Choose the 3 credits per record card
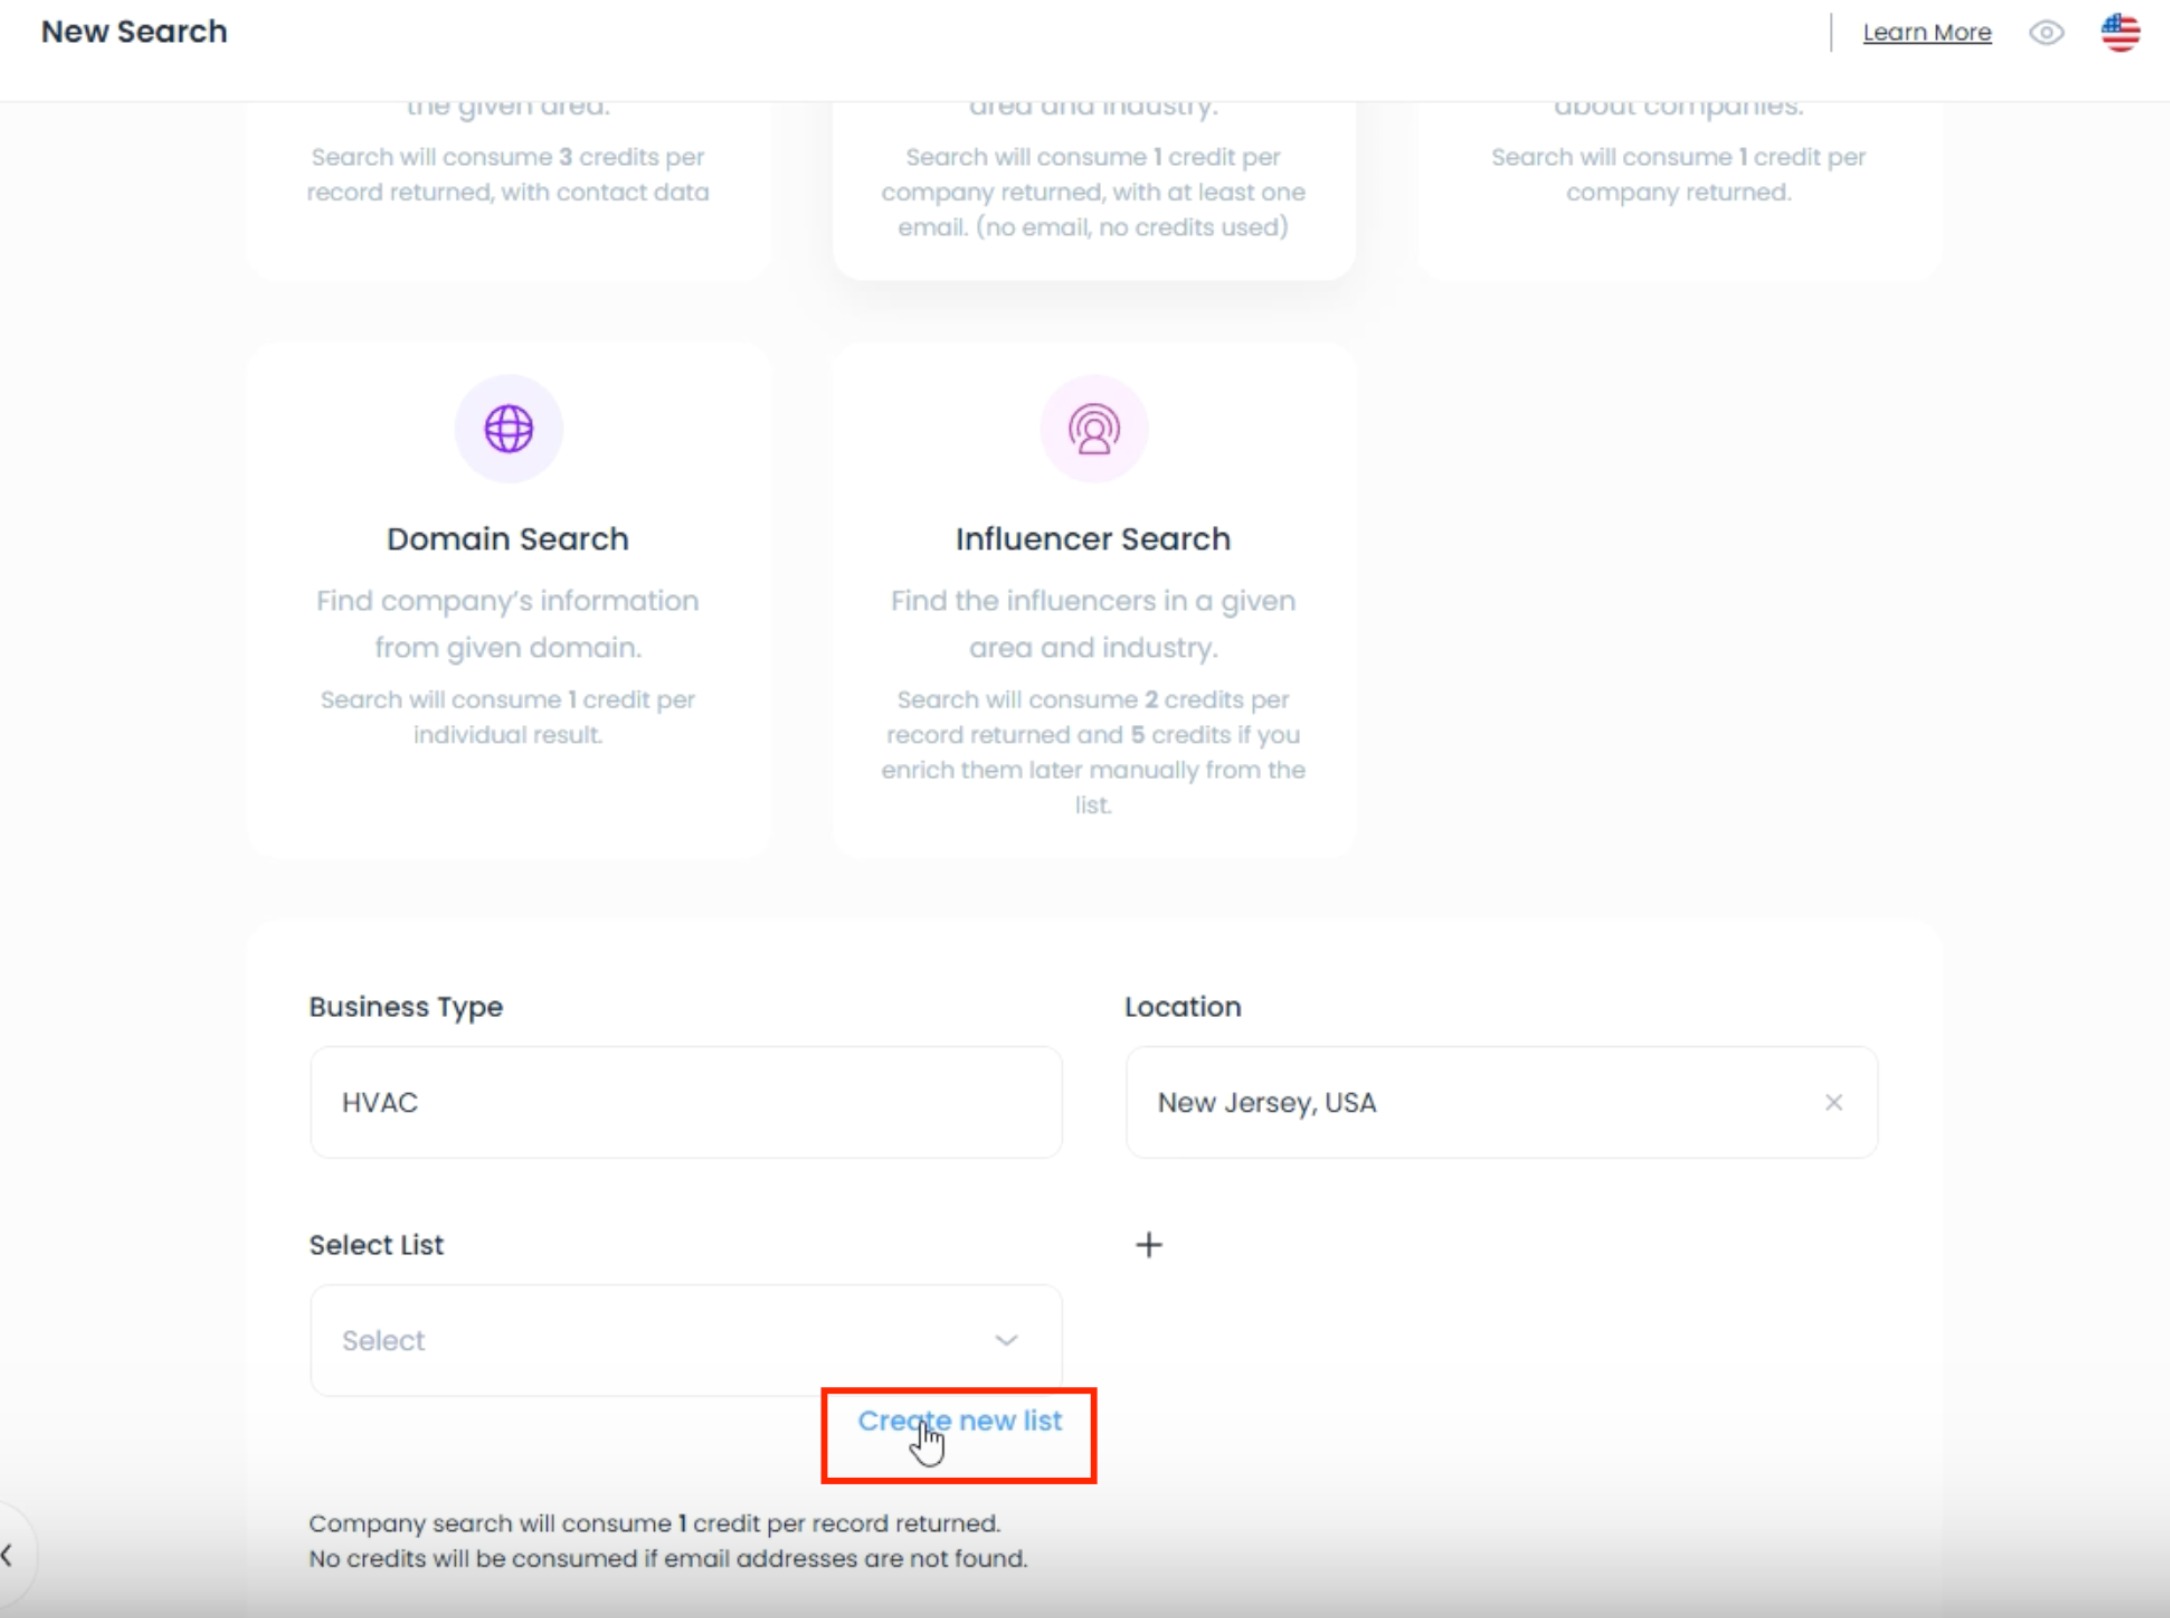Image resolution: width=2170 pixels, height=1618 pixels. (508, 175)
